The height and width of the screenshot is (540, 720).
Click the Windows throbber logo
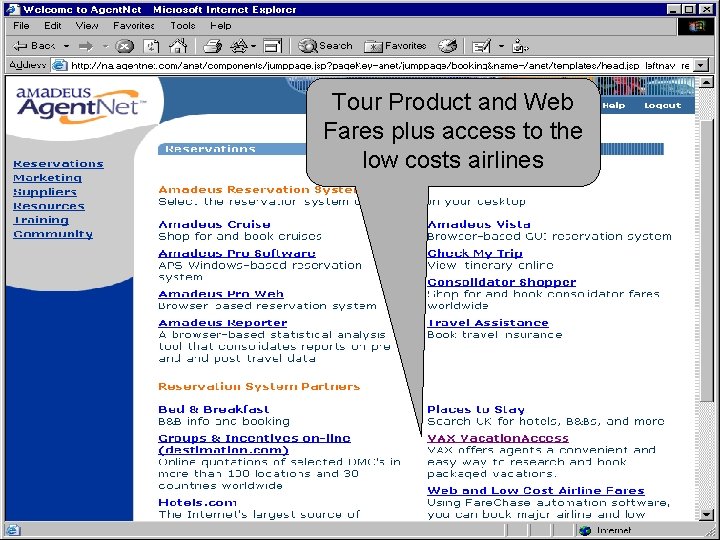pos(696,26)
